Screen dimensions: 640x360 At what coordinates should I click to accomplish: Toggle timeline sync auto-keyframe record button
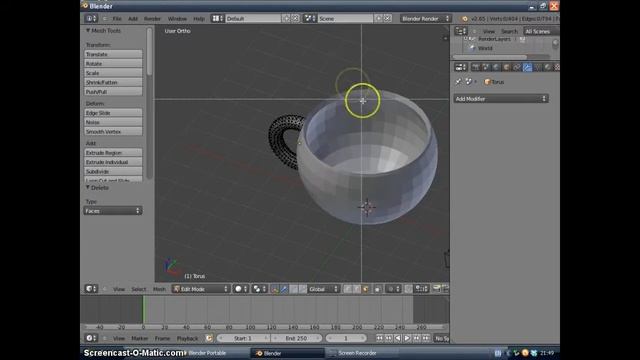tap(209, 338)
